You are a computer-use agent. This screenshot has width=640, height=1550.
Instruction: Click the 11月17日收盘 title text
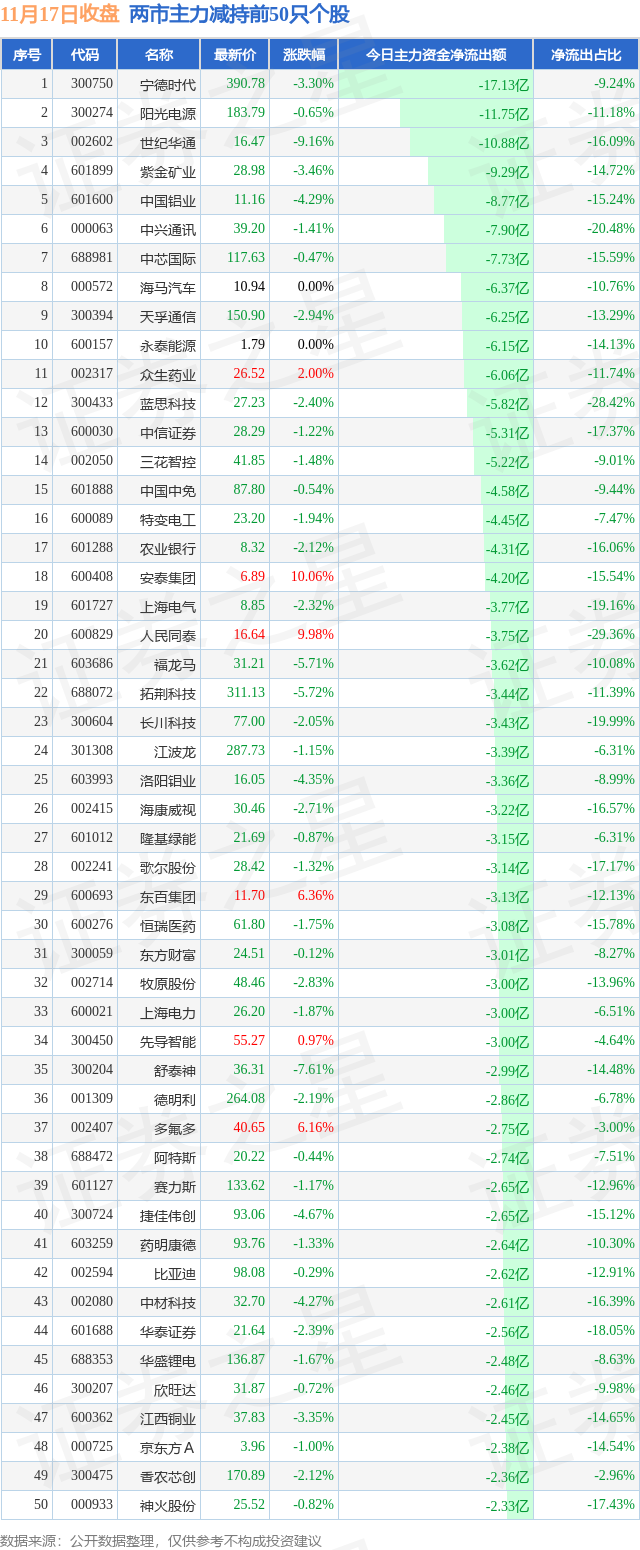(60, 15)
